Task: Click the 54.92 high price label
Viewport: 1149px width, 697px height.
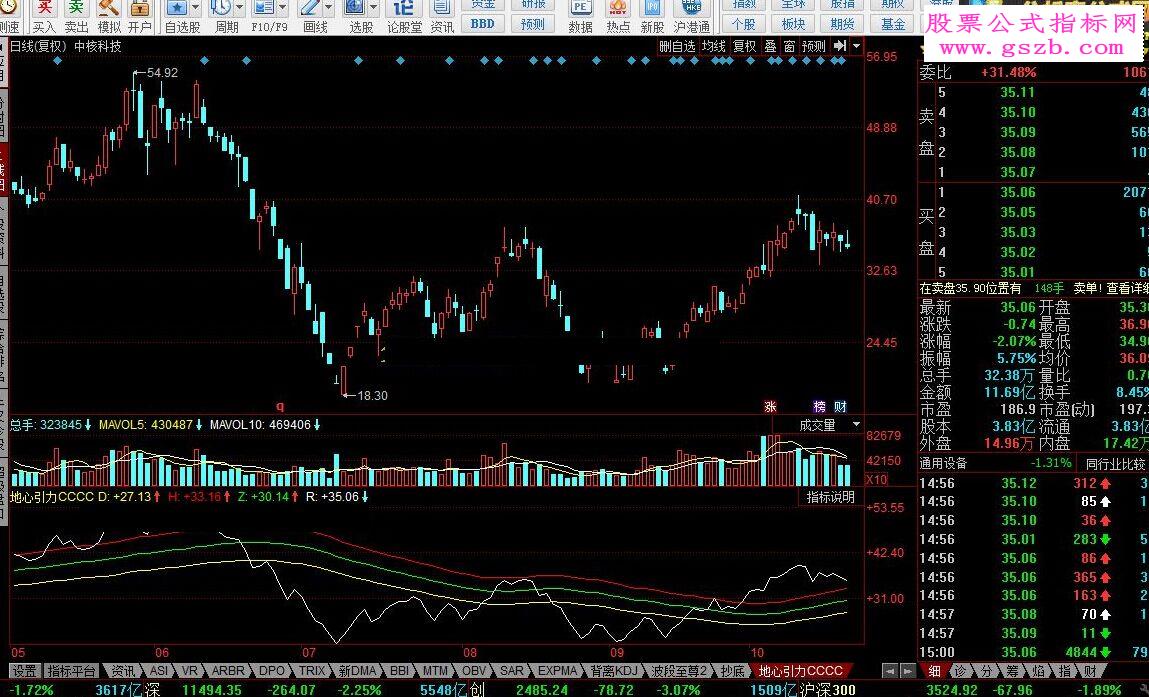Action: pos(162,73)
